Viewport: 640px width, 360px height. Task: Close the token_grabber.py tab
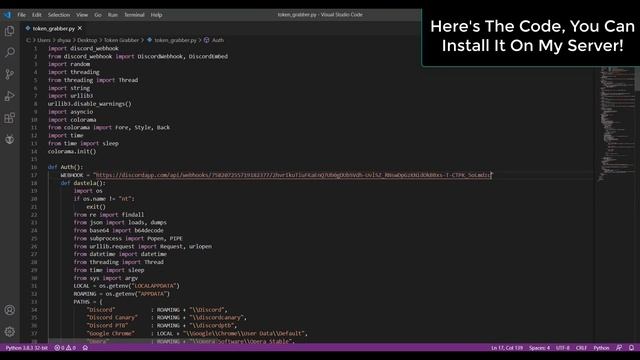point(80,28)
